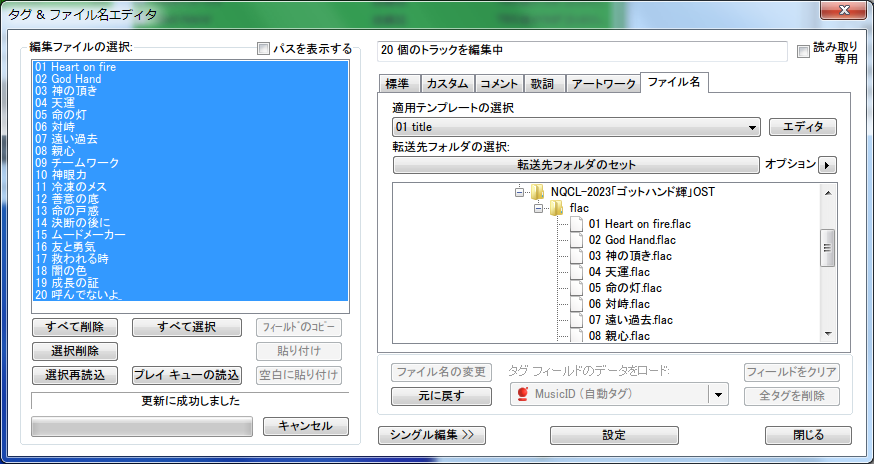Switch to the アートワーク tab
Screen dimensions: 874x464
(603, 84)
